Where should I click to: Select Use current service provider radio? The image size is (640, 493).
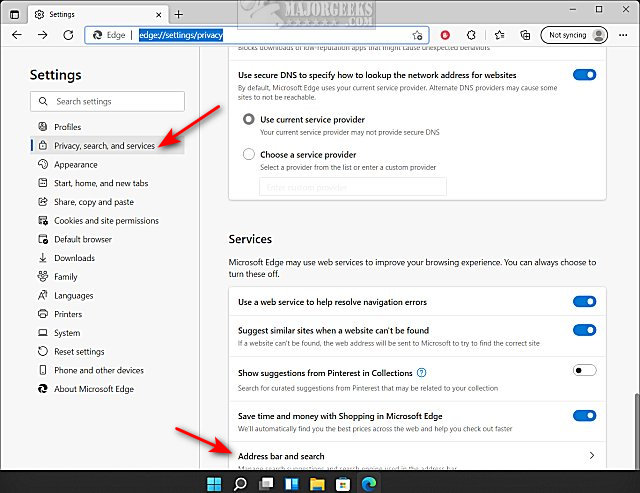(x=249, y=119)
